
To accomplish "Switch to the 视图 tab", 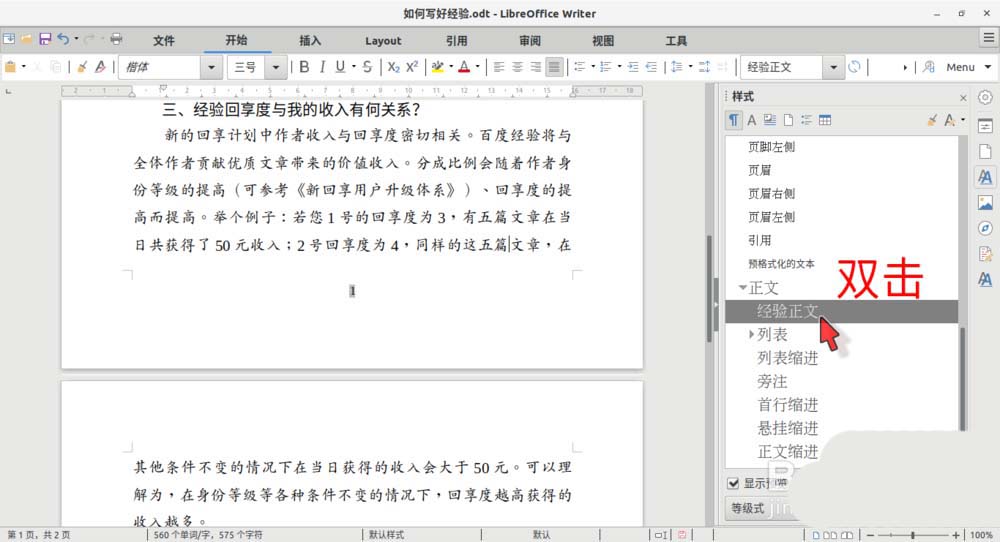I will tap(603, 41).
